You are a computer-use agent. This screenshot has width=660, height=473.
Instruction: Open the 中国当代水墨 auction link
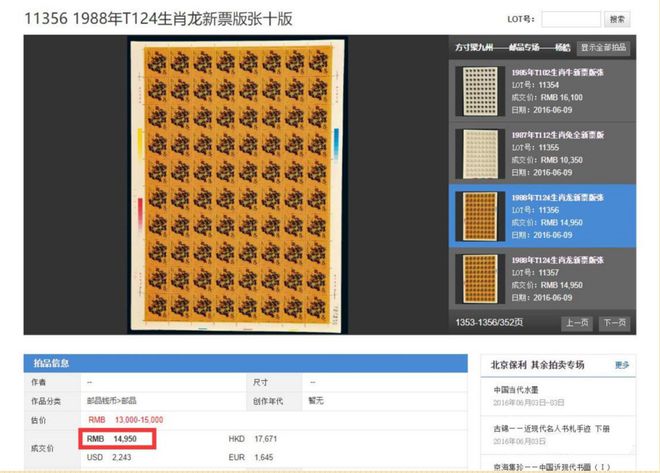point(516,390)
